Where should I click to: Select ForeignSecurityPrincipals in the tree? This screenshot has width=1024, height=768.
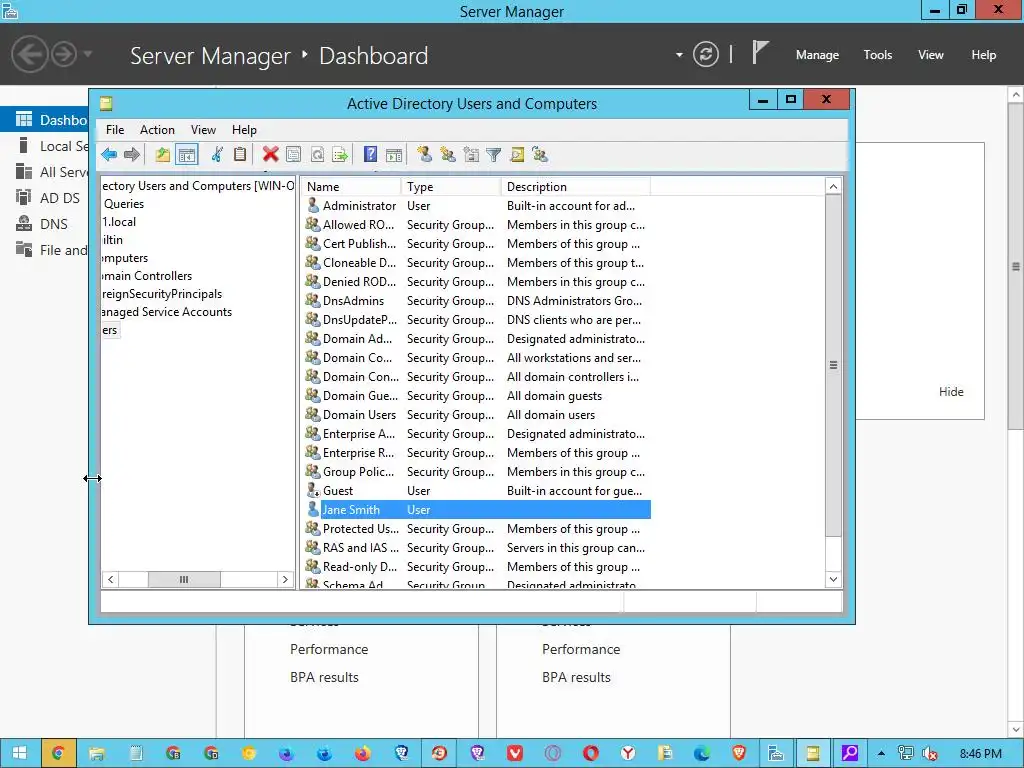(162, 294)
